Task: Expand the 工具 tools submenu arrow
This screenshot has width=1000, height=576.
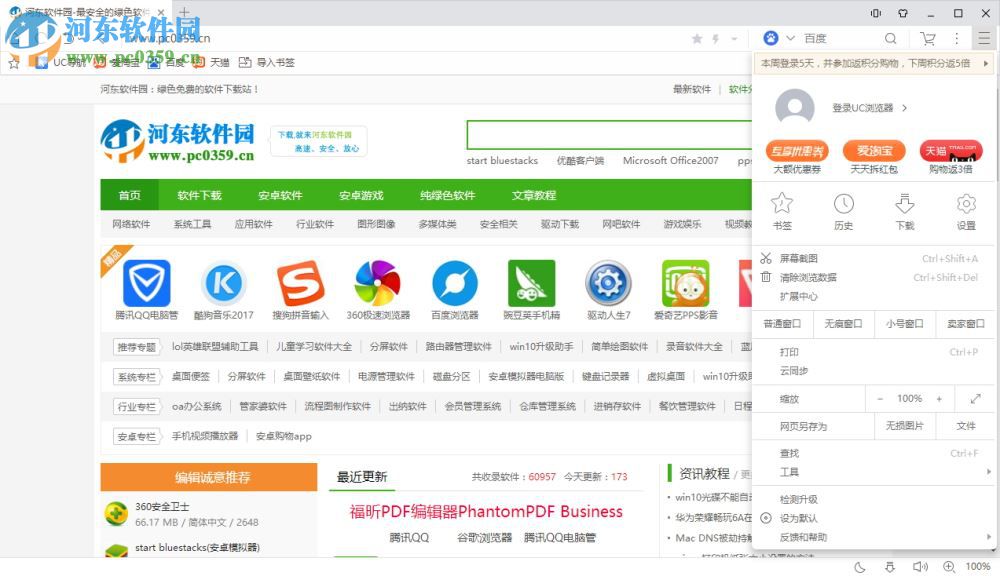Action: click(988, 470)
